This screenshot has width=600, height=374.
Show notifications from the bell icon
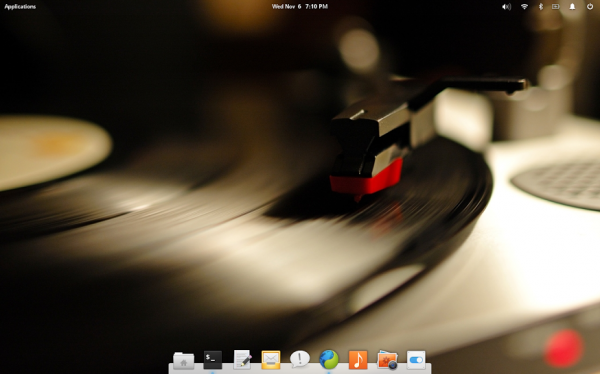coord(572,7)
